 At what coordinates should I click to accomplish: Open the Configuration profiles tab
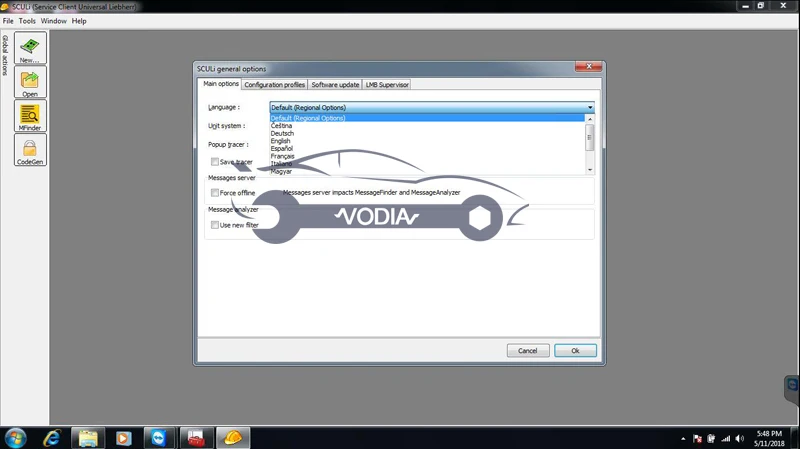click(x=274, y=85)
